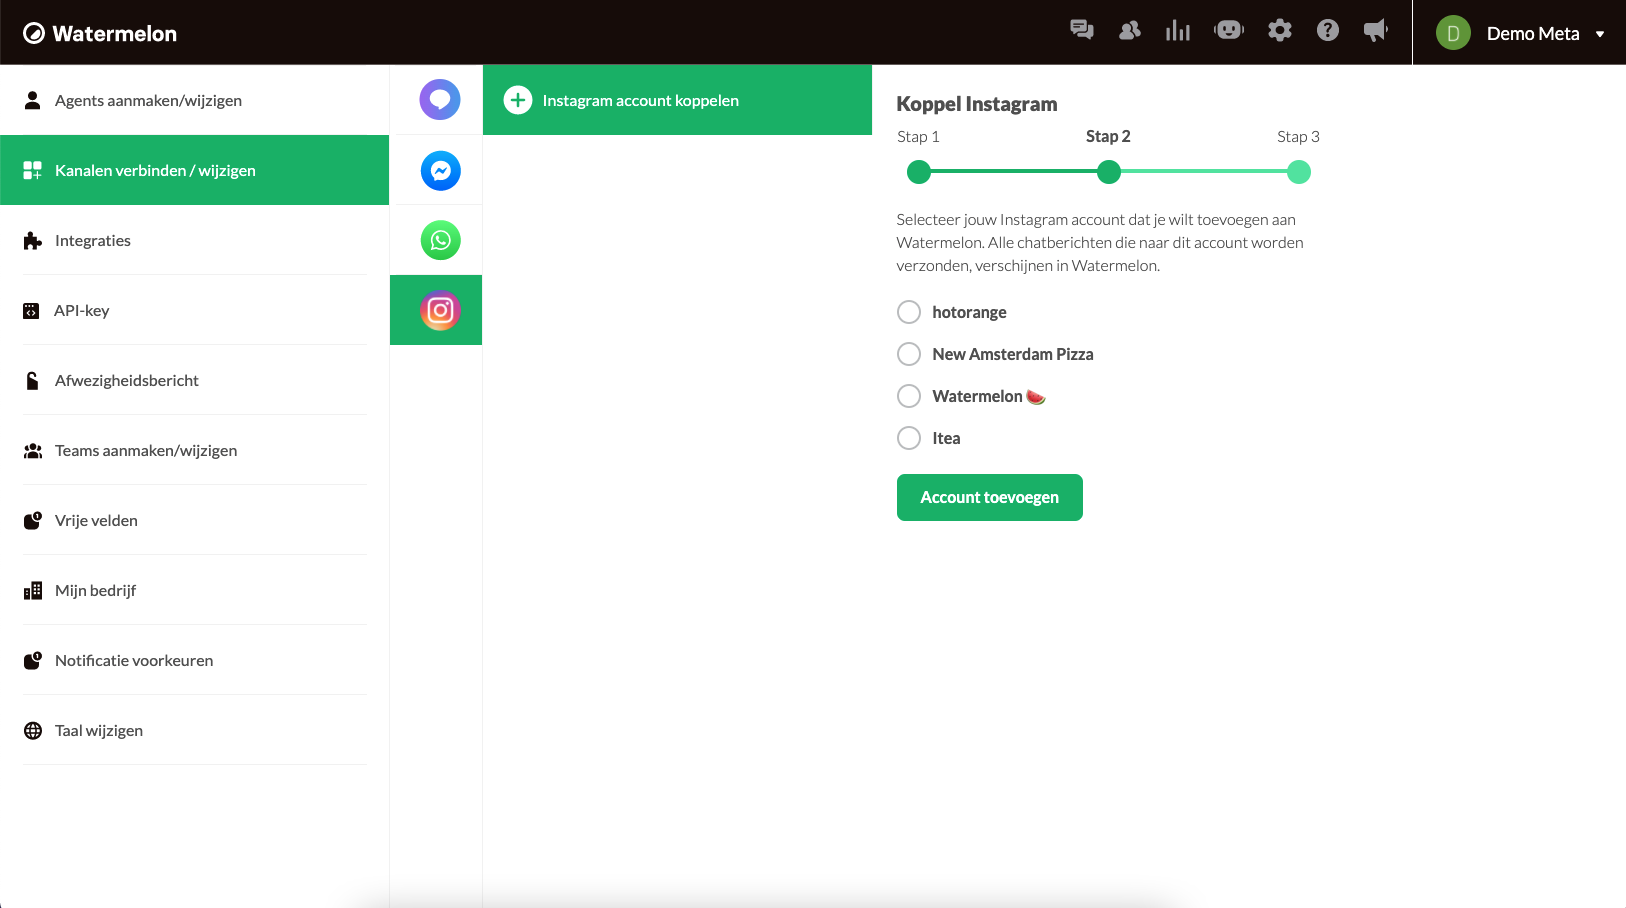Select the Watermelon radio button
1626x908 pixels.
point(909,396)
